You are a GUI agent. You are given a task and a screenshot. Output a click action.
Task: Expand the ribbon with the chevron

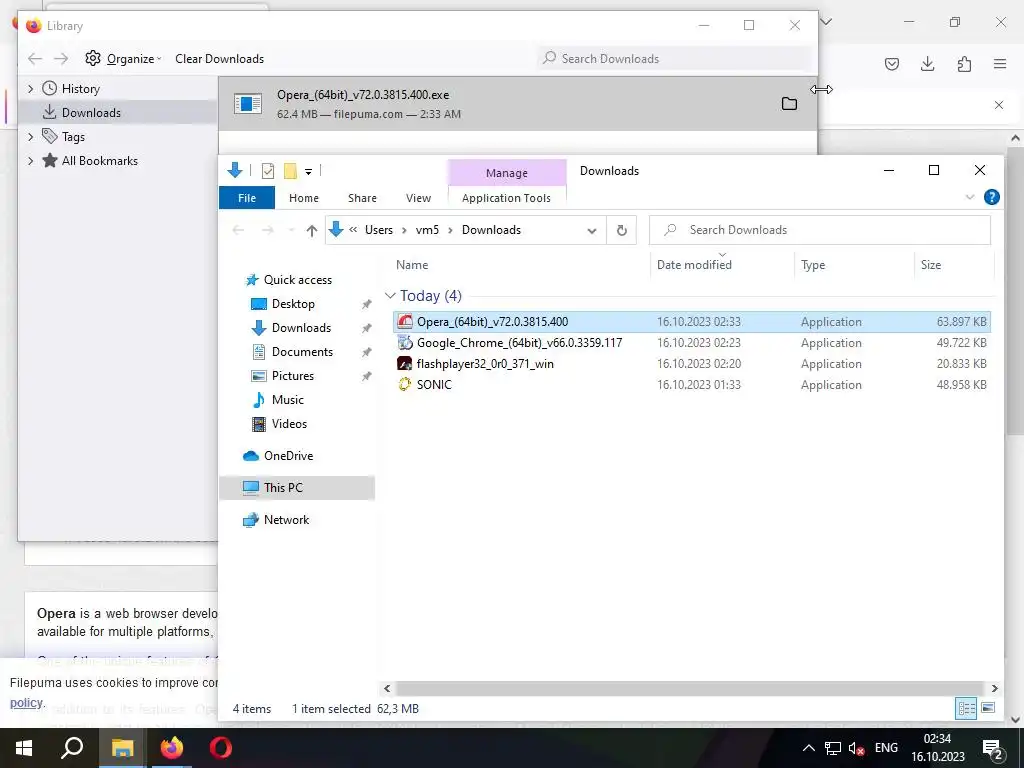(x=970, y=197)
